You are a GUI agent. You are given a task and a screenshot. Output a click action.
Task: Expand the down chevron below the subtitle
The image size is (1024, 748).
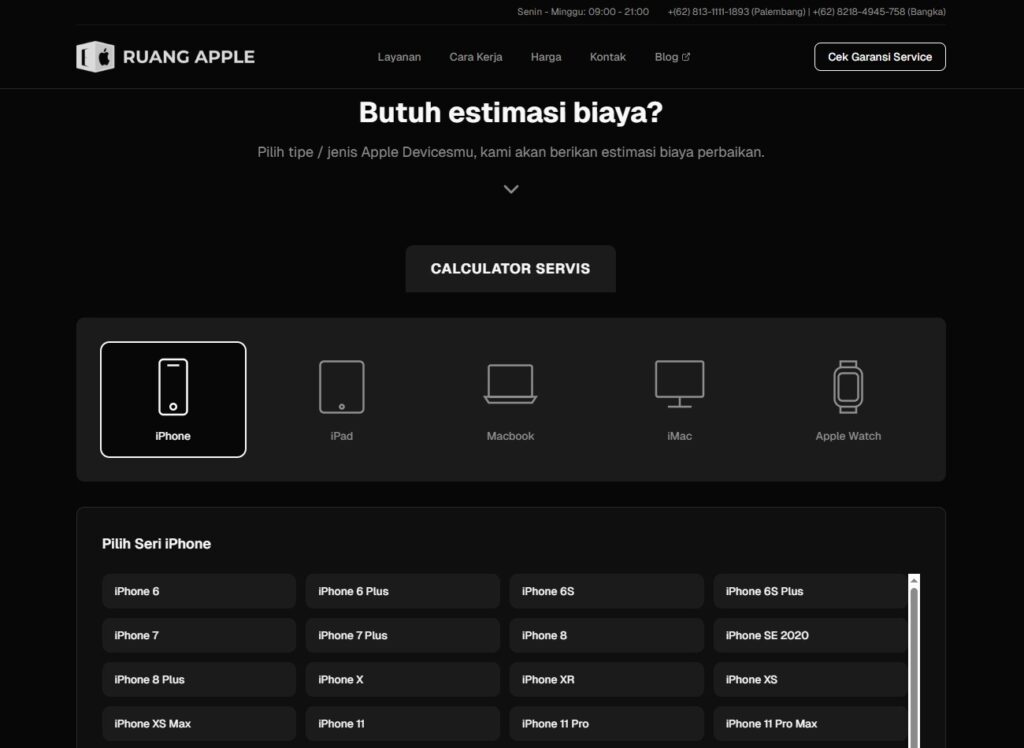pos(511,188)
